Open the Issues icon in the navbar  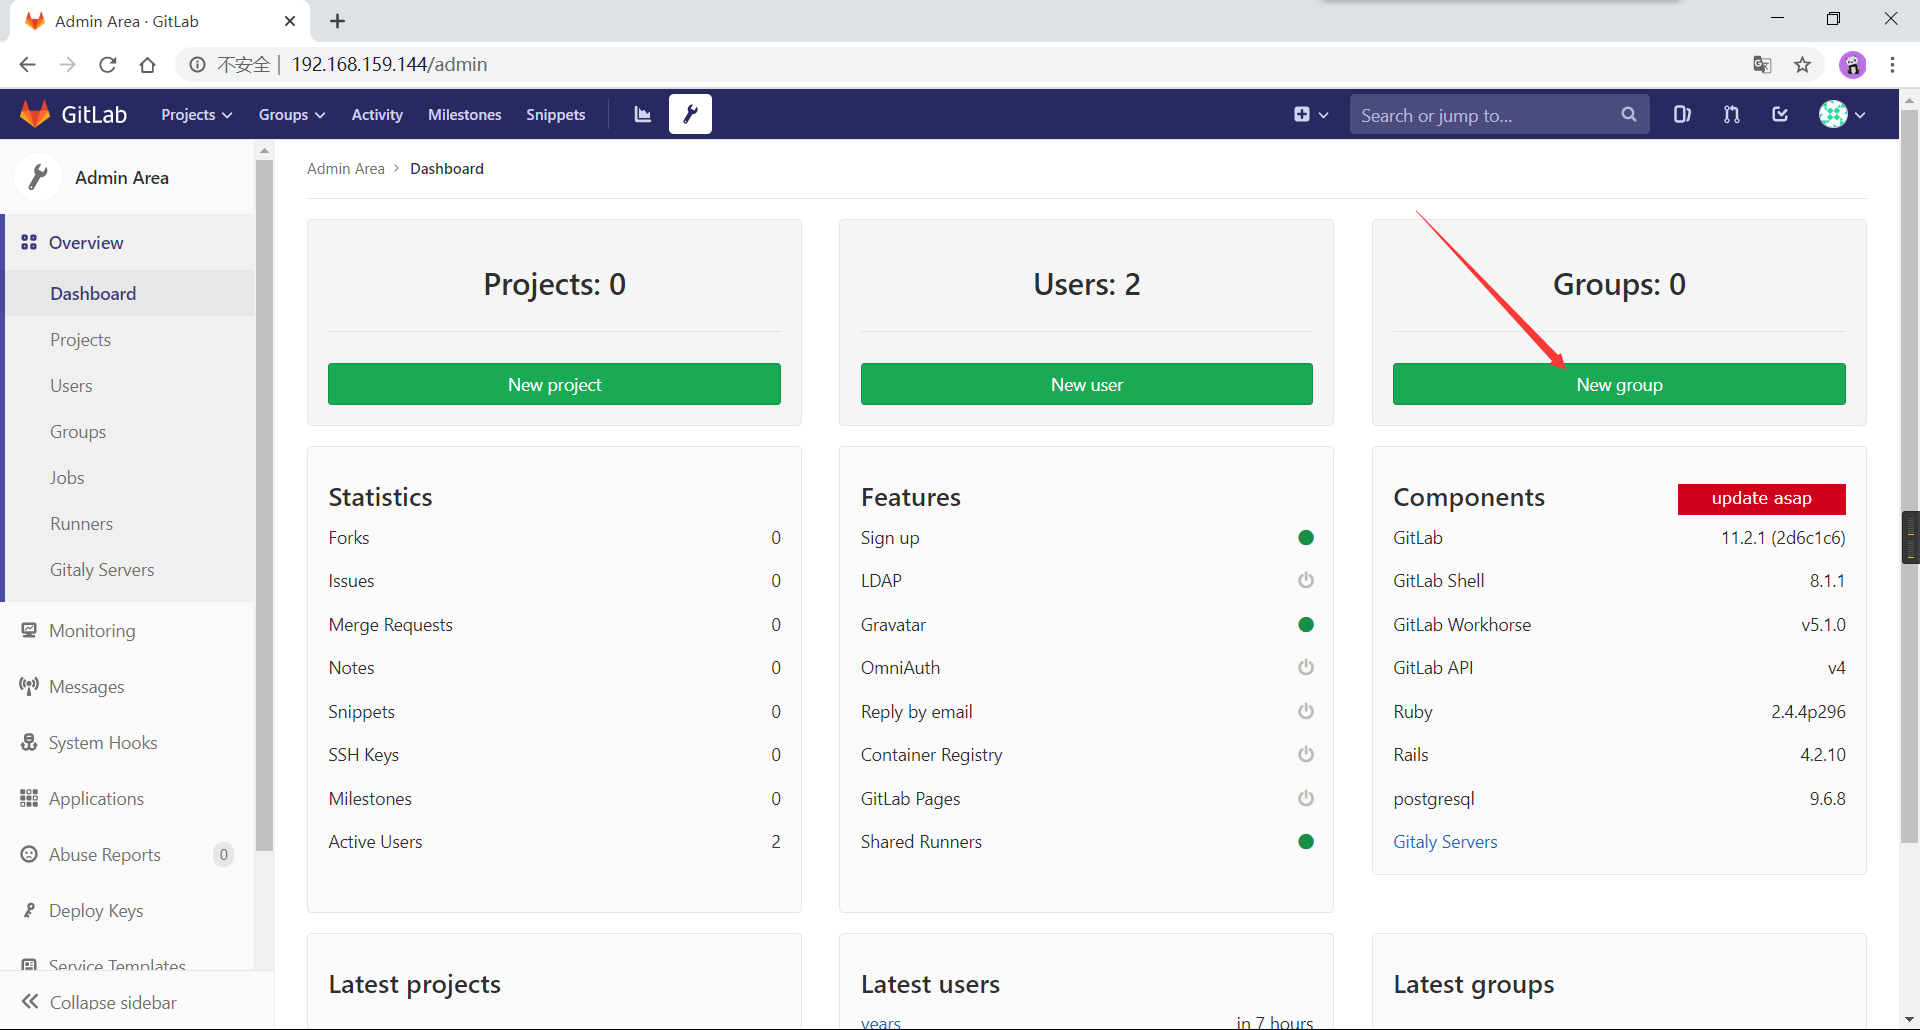tap(1682, 114)
